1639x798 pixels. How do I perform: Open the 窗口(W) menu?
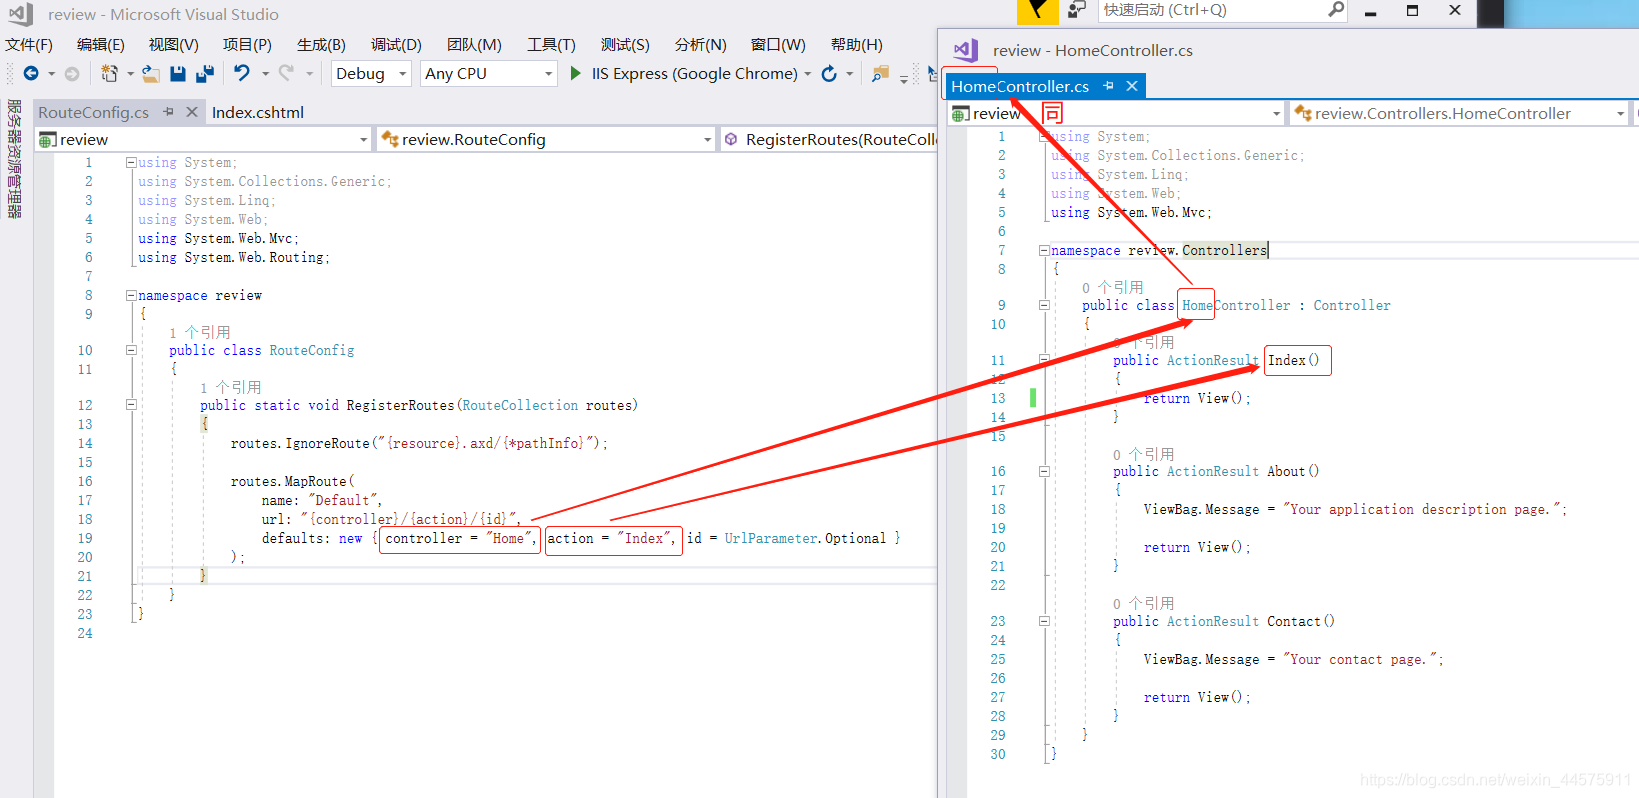[778, 45]
